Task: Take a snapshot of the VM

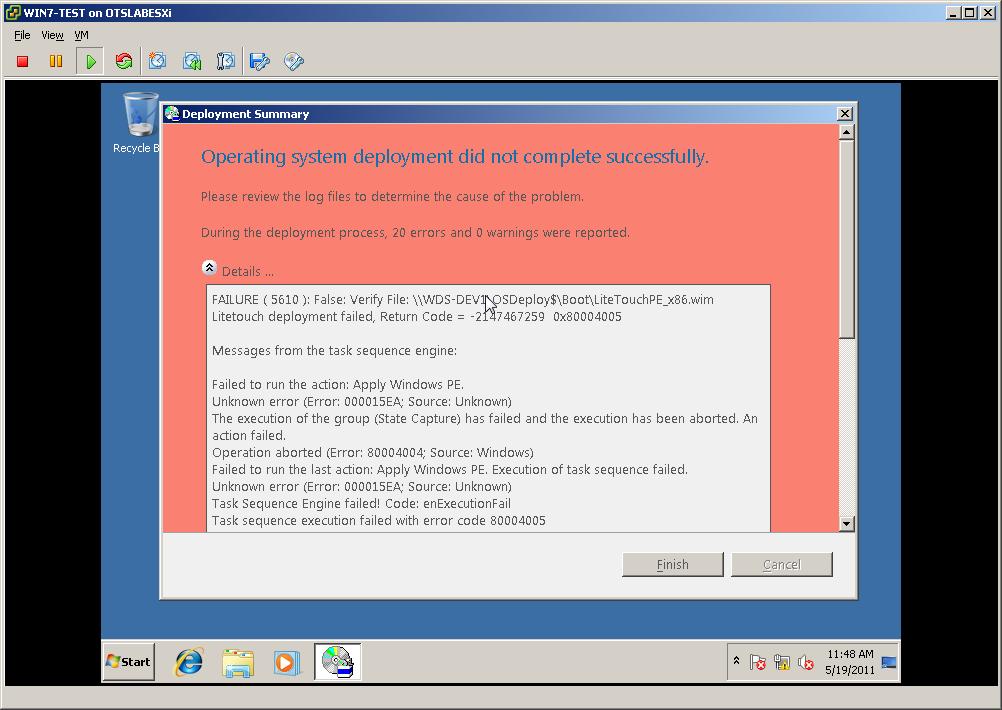Action: (x=158, y=62)
